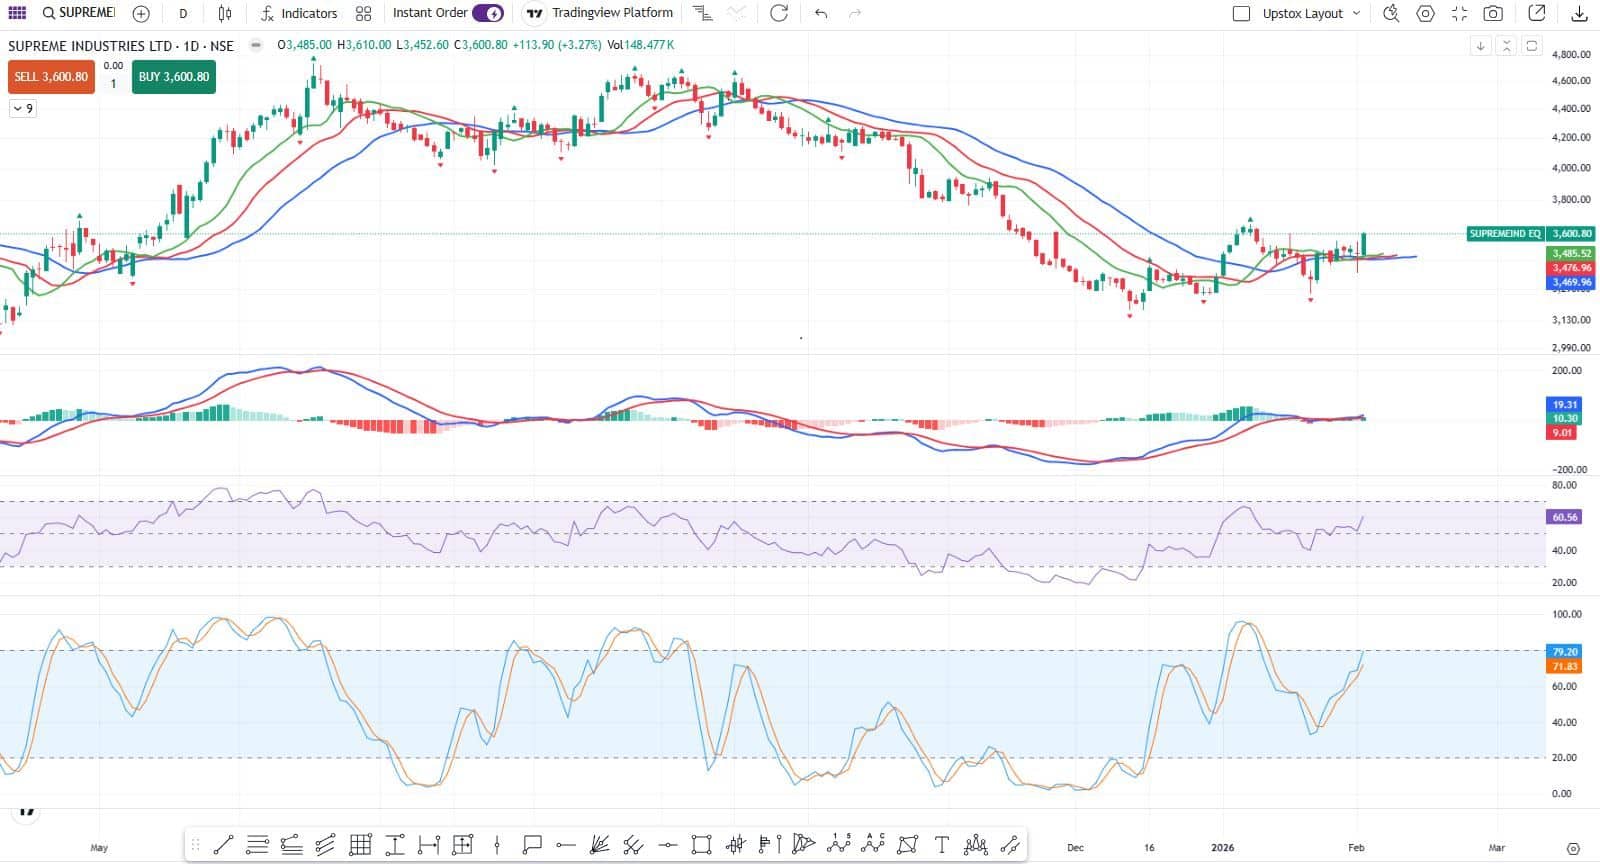This screenshot has height=864, width=1600.
Task: Open the Indicators dialog
Action: coord(299,13)
